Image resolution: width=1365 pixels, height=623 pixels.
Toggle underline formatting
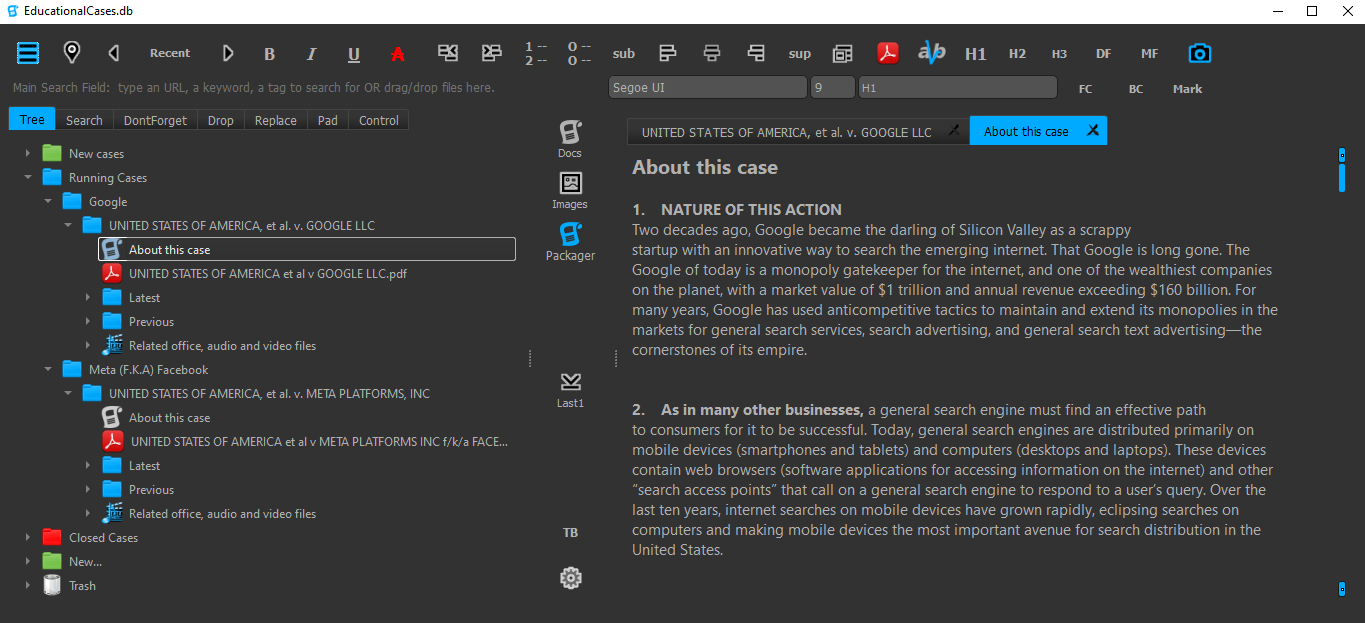(354, 54)
